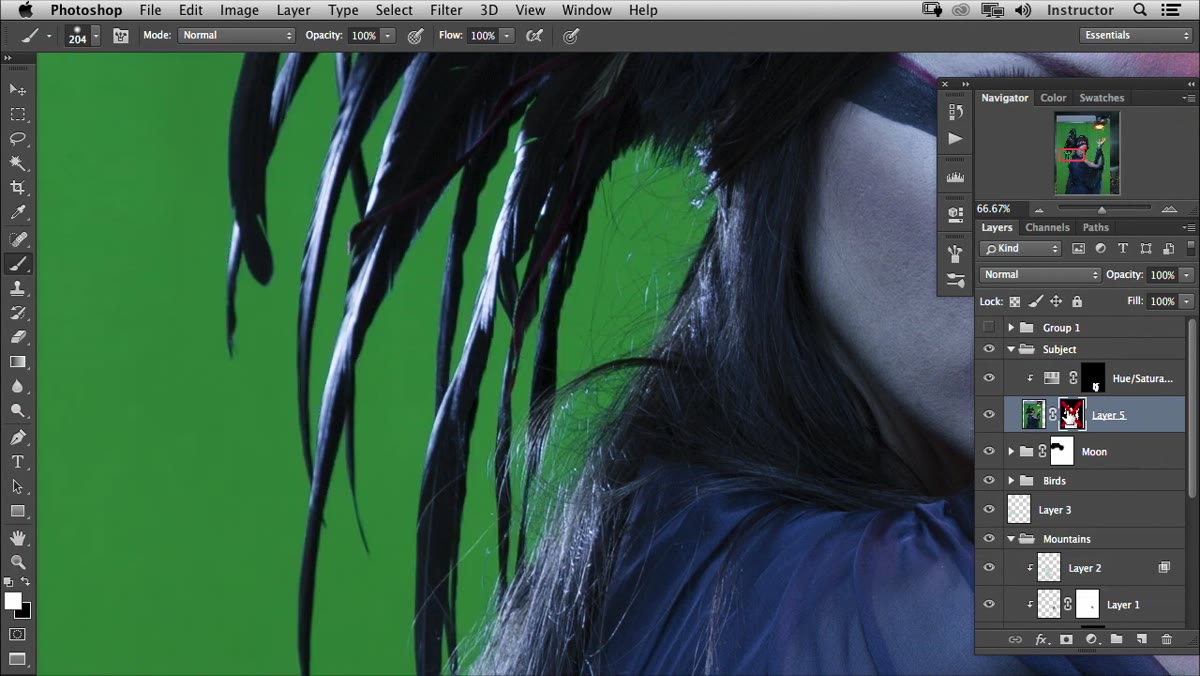Expand the Birds group
Viewport: 1200px width, 676px height.
[1011, 481]
